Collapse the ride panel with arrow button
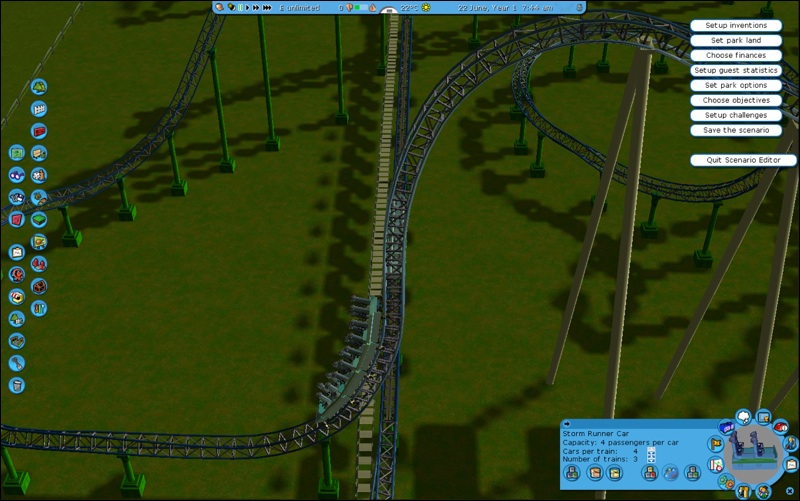800x501 pixels. (x=566, y=424)
